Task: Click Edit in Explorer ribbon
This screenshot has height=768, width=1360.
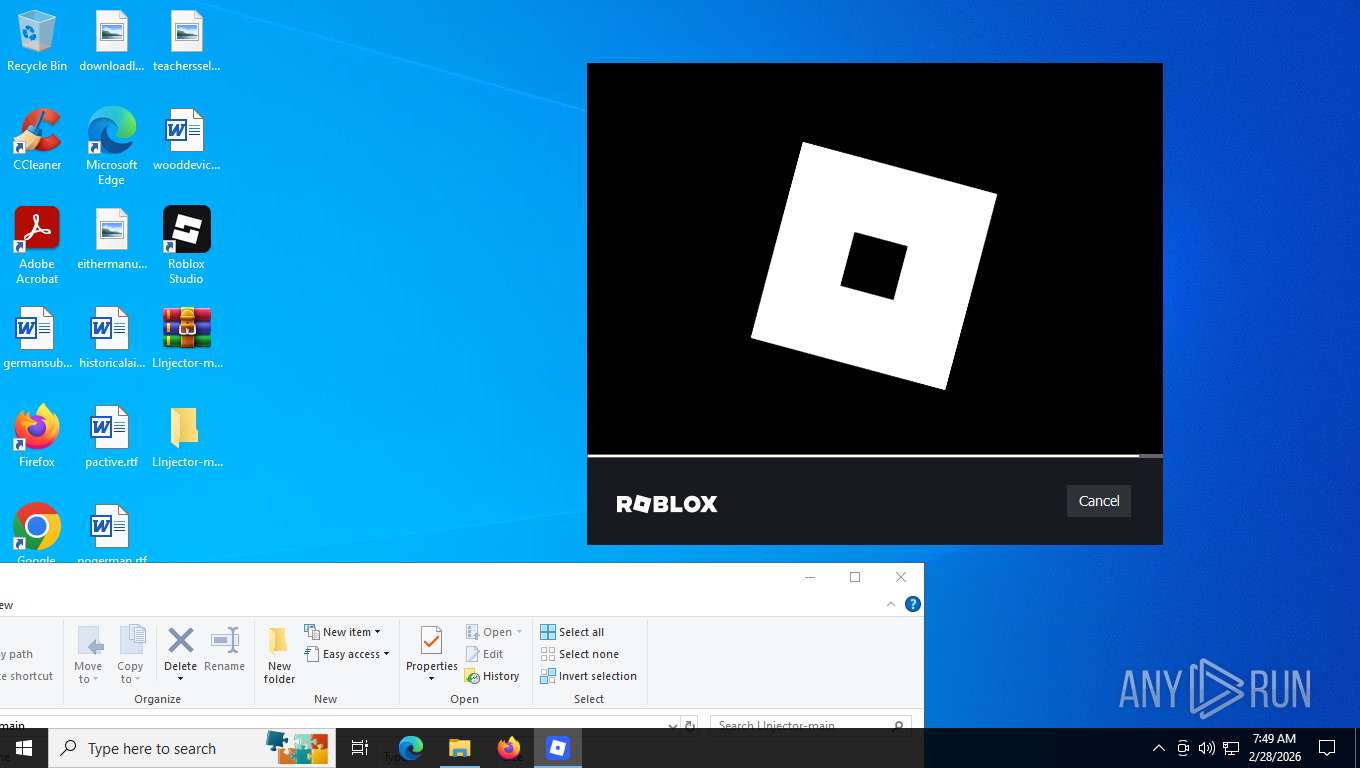Action: [484, 654]
